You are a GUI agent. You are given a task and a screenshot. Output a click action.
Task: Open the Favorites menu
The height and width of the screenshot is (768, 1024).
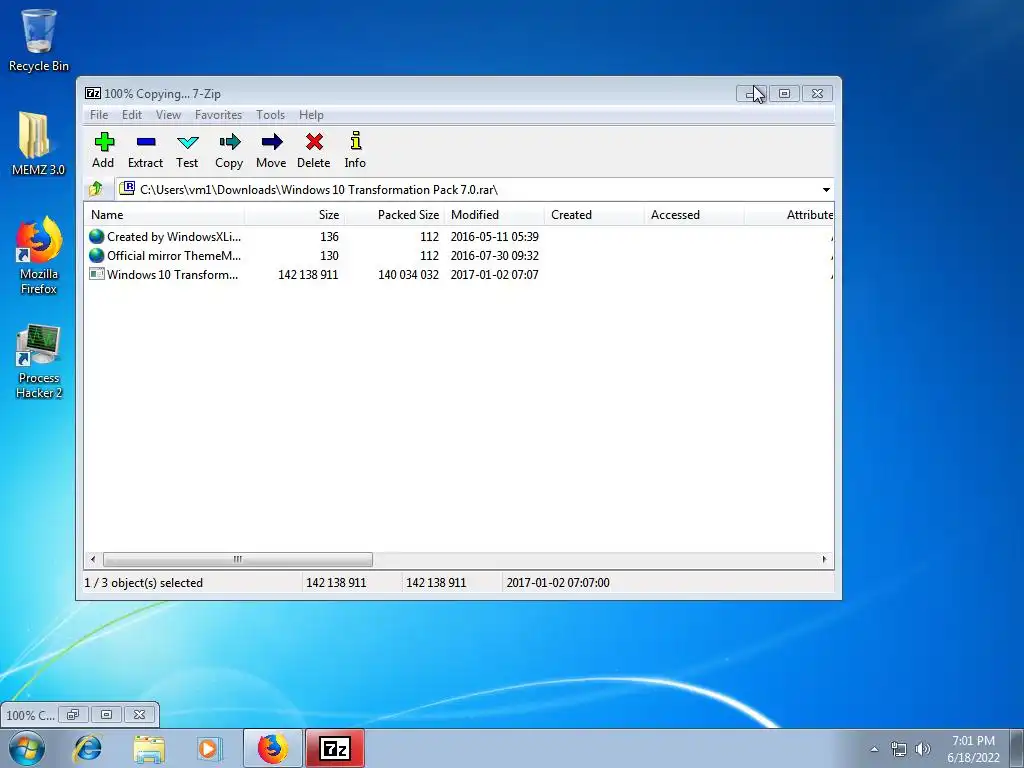pyautogui.click(x=218, y=115)
